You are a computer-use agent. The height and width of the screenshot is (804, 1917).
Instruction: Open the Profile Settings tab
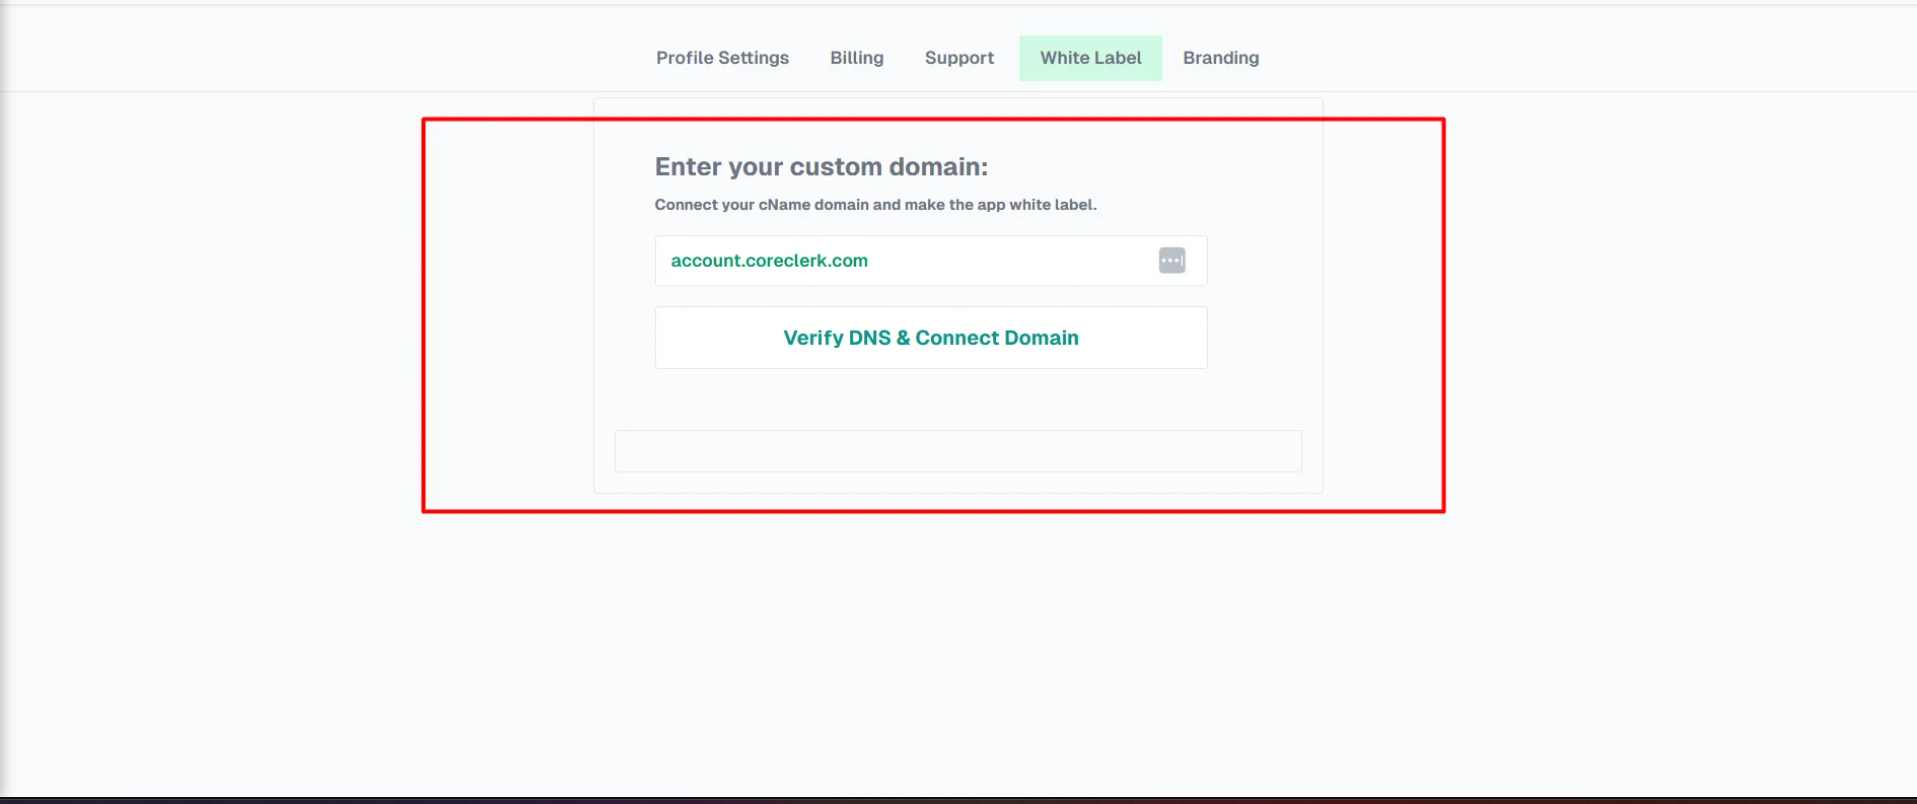coord(722,58)
